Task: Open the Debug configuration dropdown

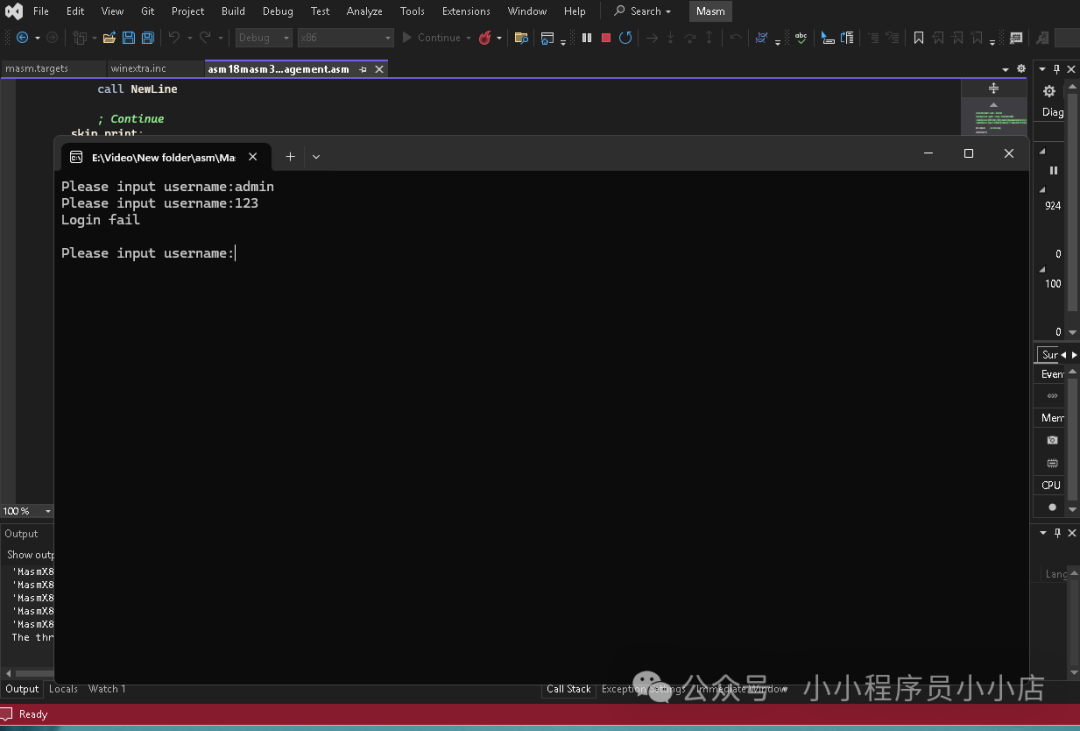Action: tap(264, 38)
